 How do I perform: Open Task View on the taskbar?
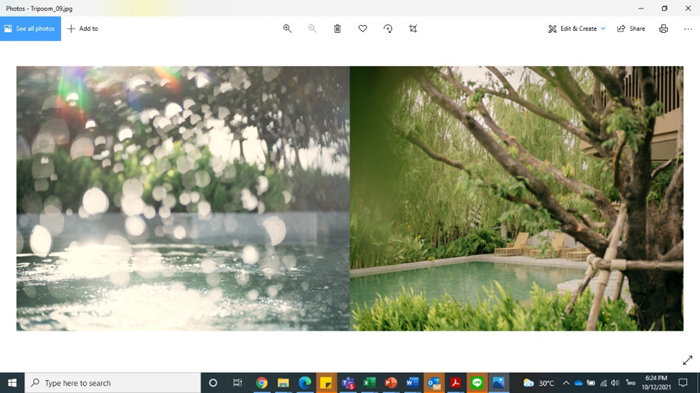pyautogui.click(x=238, y=383)
